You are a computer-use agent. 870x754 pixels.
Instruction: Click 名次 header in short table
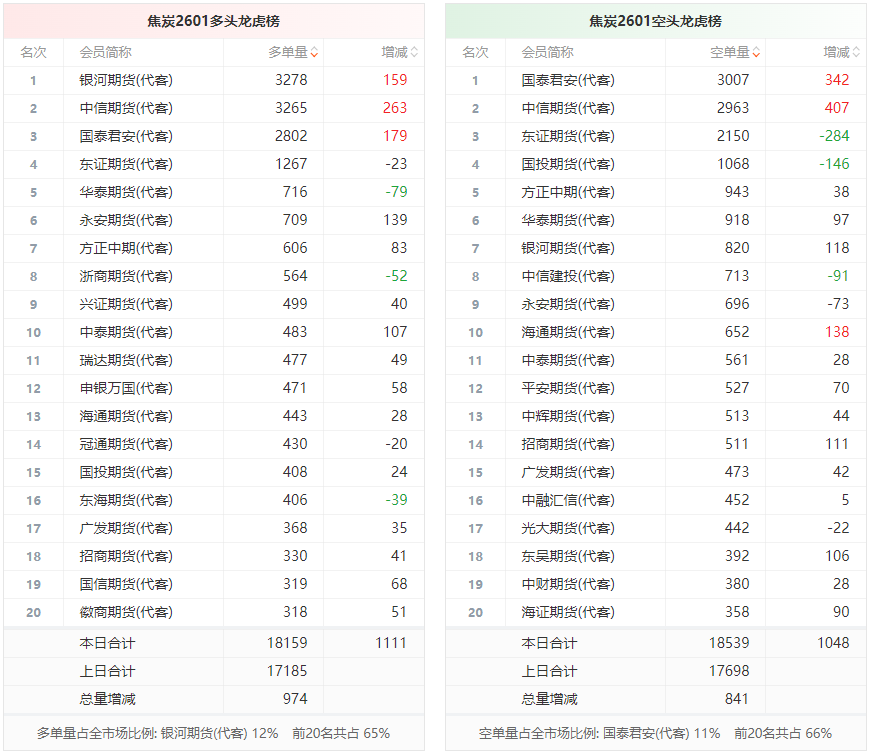click(476, 53)
